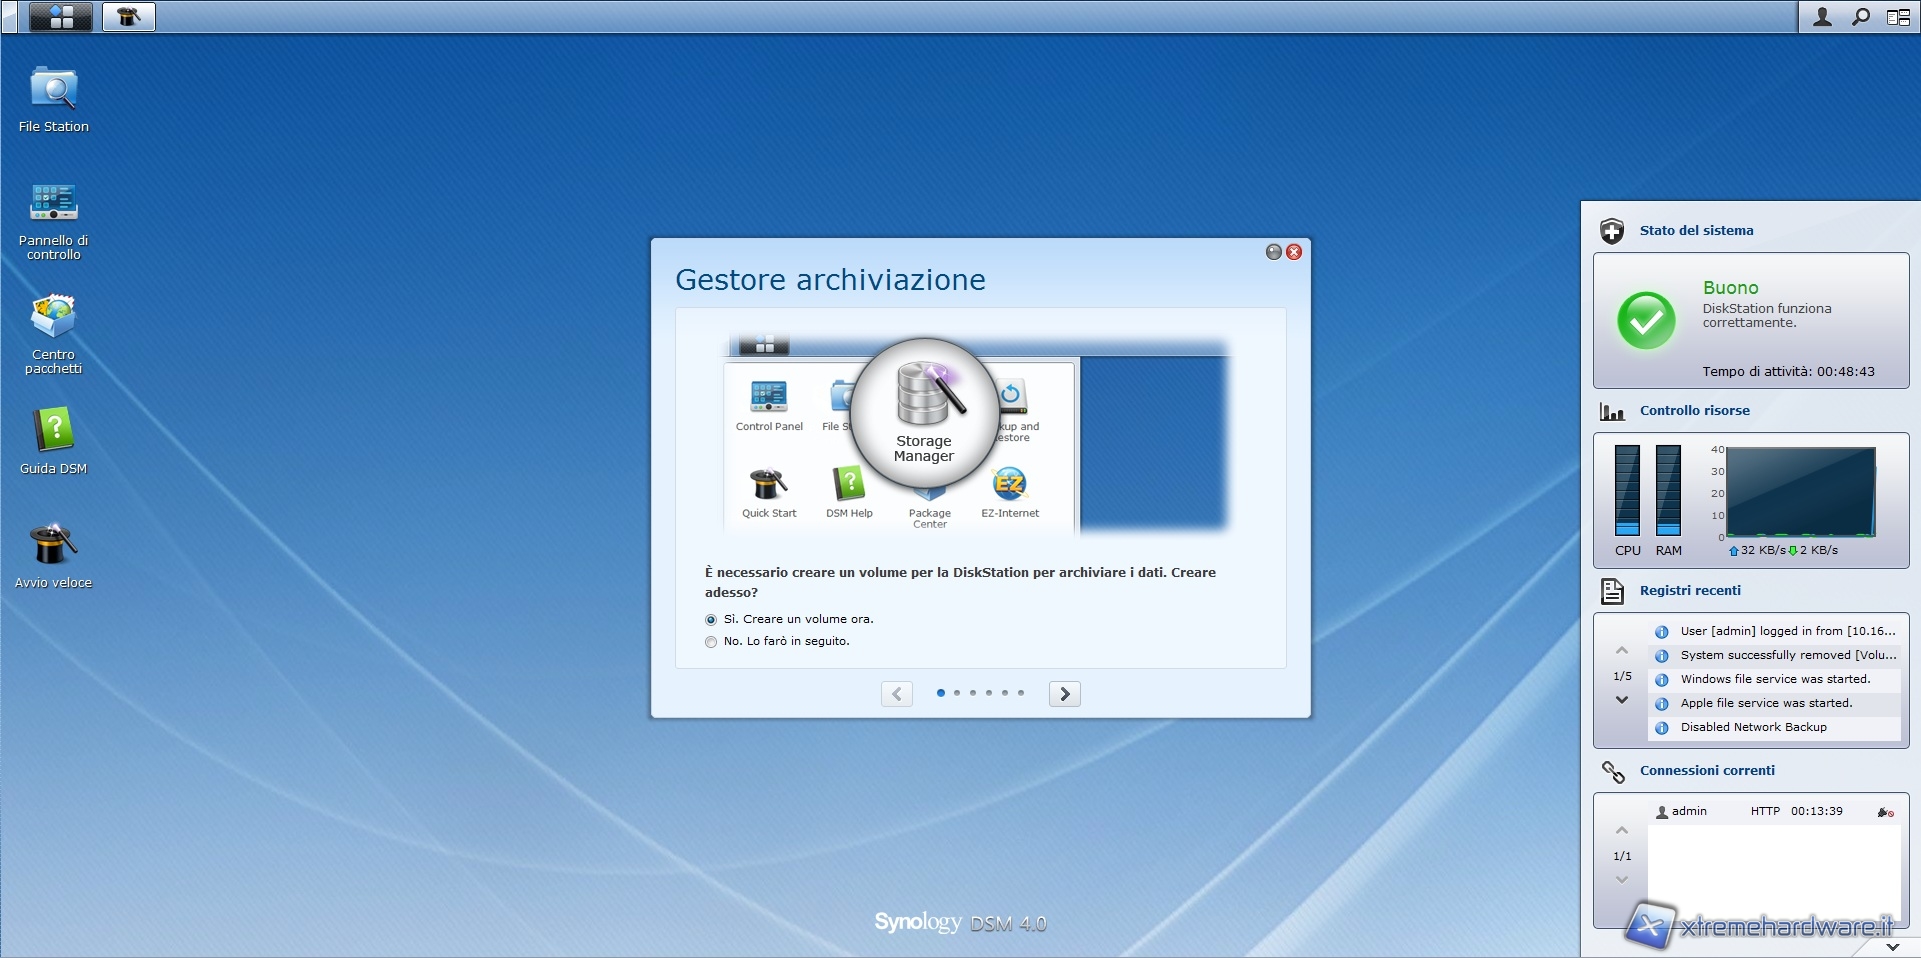The width and height of the screenshot is (1921, 958).
Task: Switch to Avvio veloce taskbar tab
Action: click(x=128, y=17)
